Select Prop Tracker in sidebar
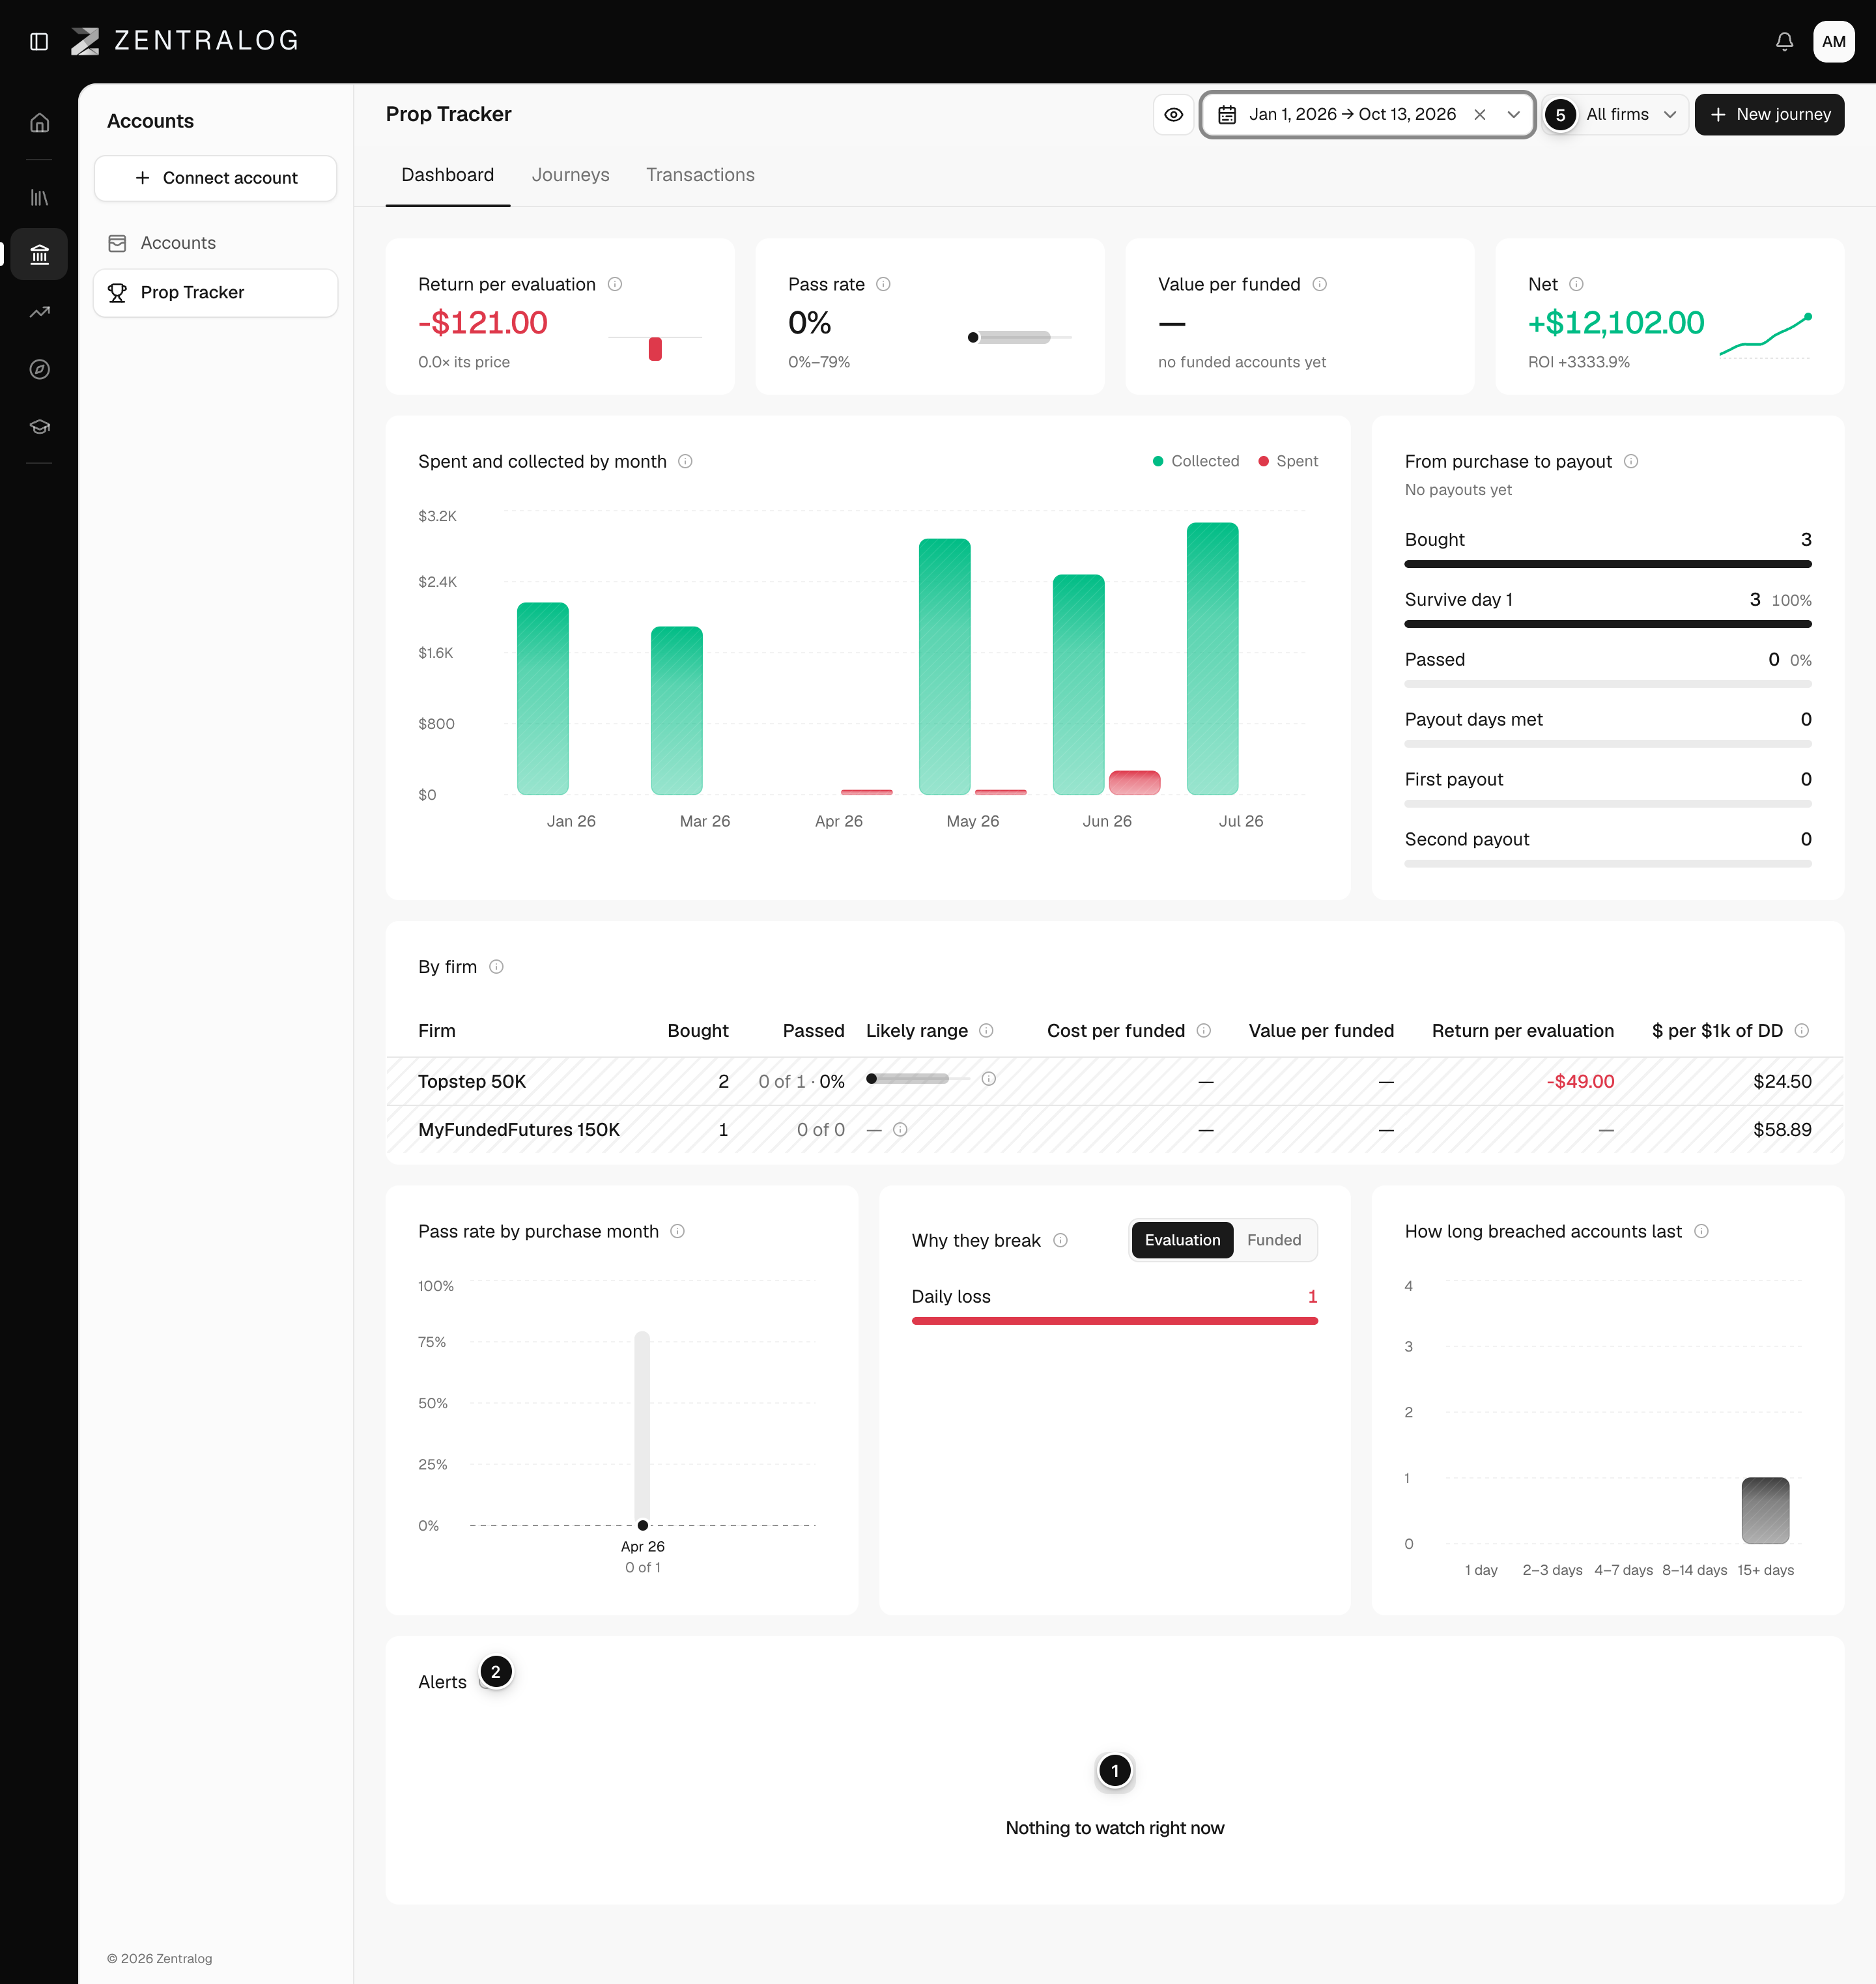 tap(215, 292)
